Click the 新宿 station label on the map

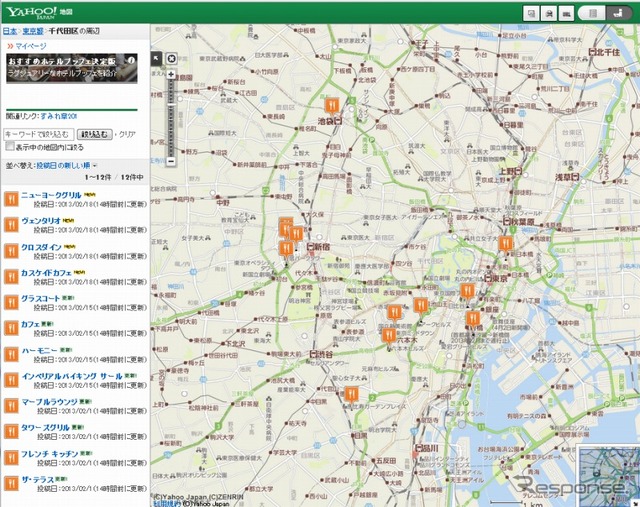pos(318,247)
